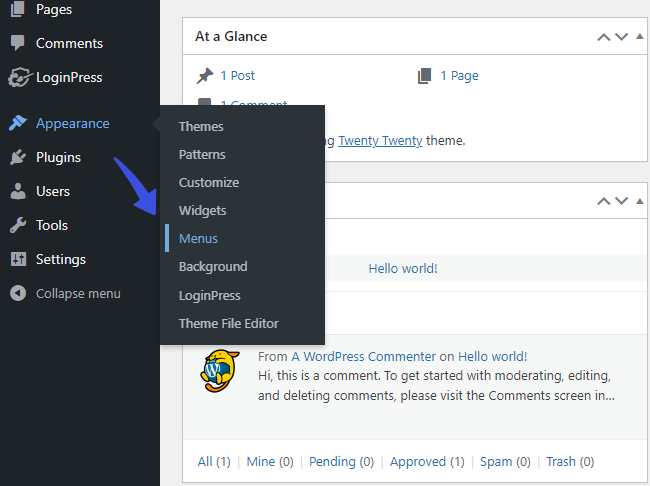Move the Activity panel up arrow
The image size is (650, 486).
click(x=604, y=201)
